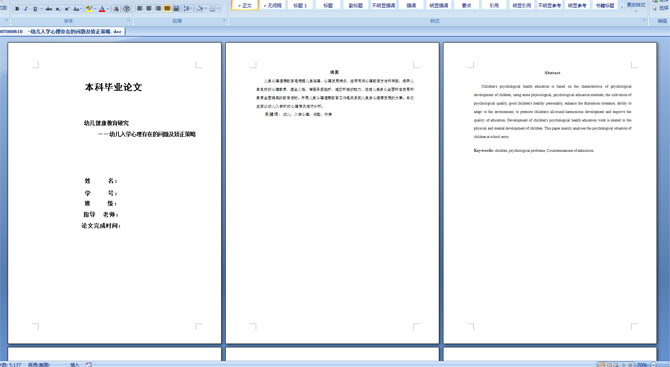The height and width of the screenshot is (367, 670).
Task: Apply strikethrough formatting
Action: [x=49, y=9]
